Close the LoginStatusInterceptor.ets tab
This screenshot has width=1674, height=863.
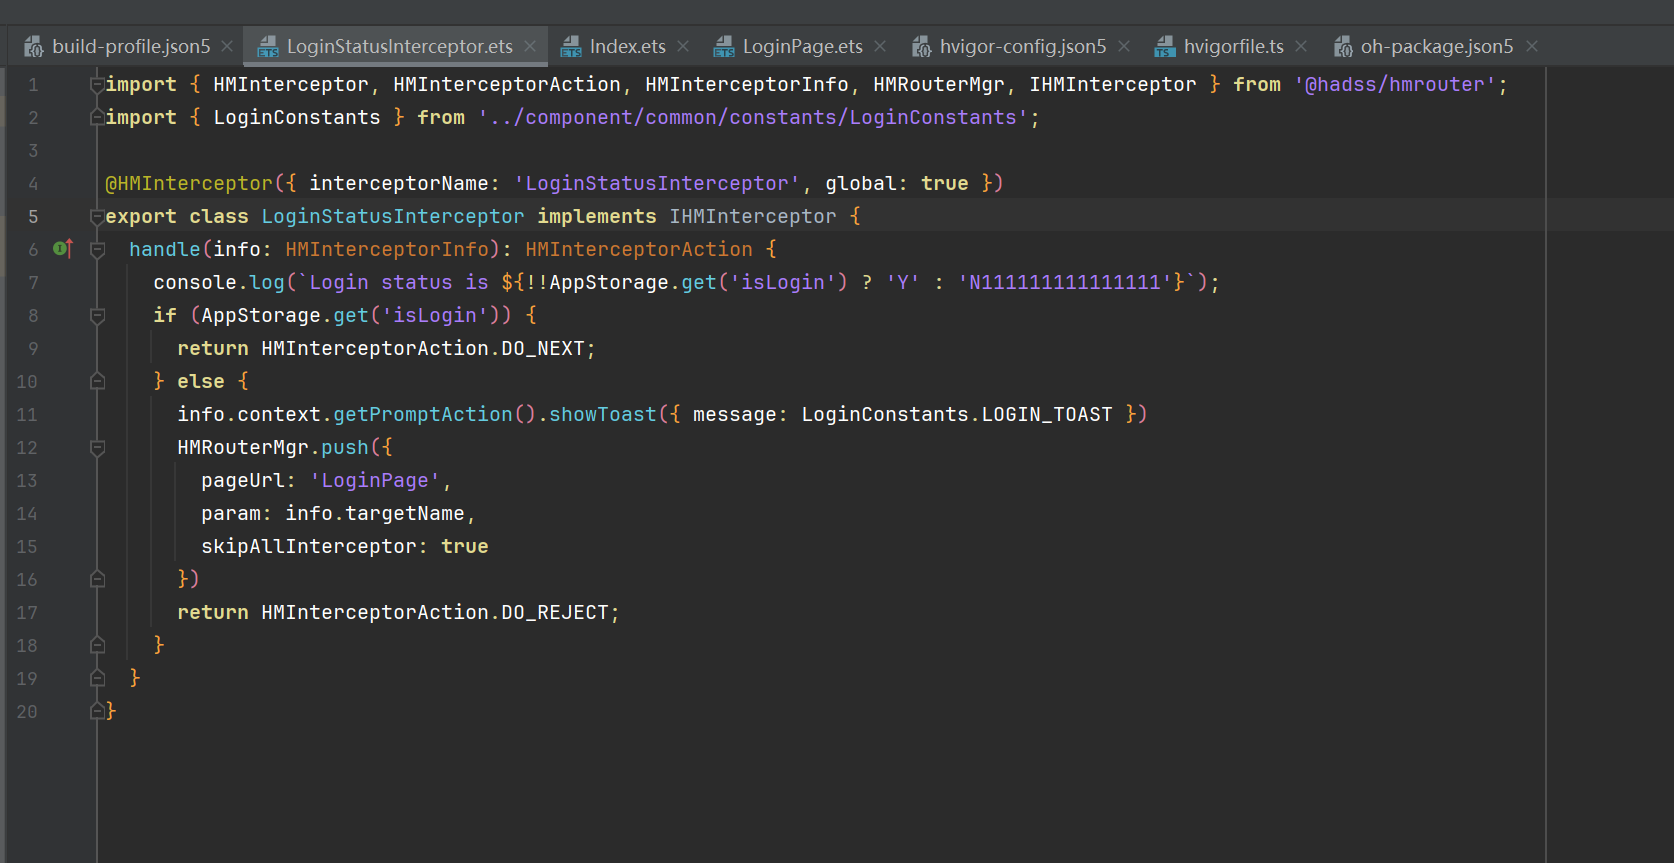[530, 46]
